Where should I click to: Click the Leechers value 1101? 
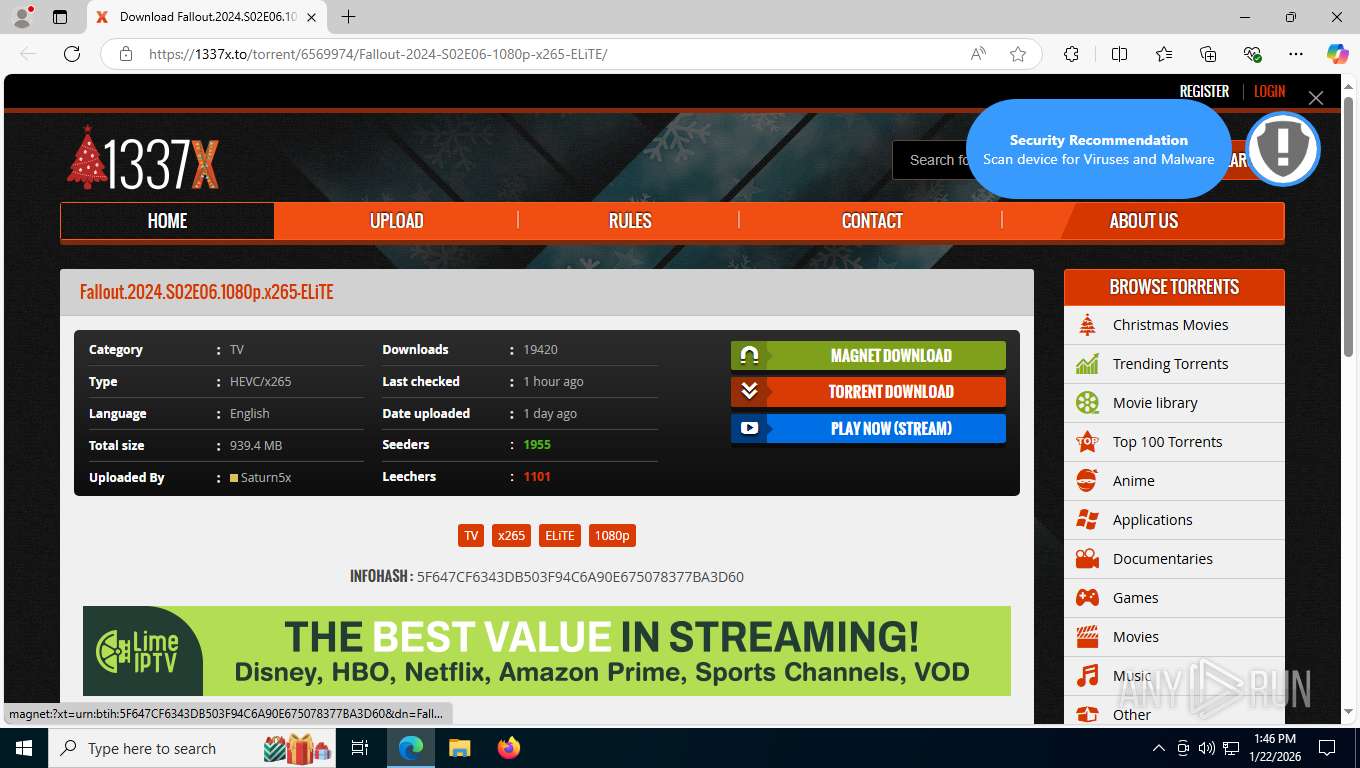(537, 477)
